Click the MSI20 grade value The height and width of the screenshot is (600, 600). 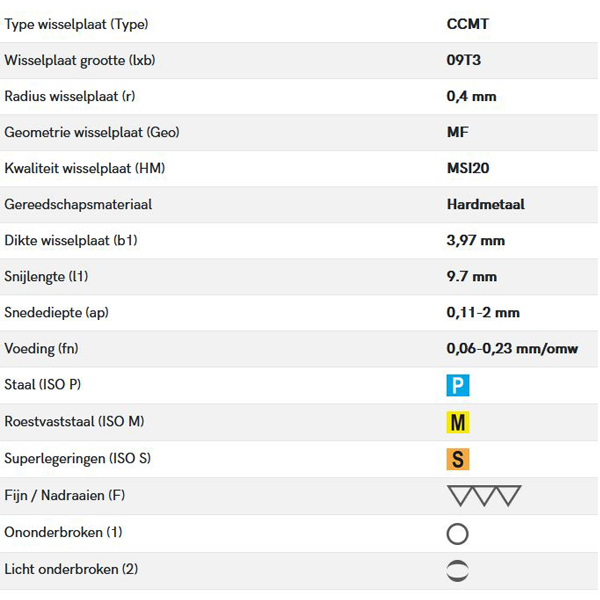tap(468, 168)
